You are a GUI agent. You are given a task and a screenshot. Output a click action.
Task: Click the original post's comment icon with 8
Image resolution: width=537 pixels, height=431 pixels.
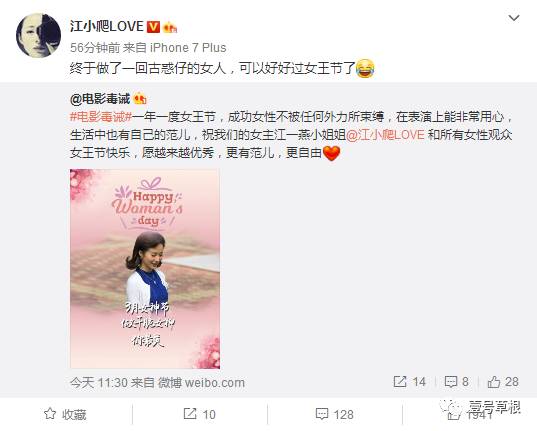pos(457,382)
